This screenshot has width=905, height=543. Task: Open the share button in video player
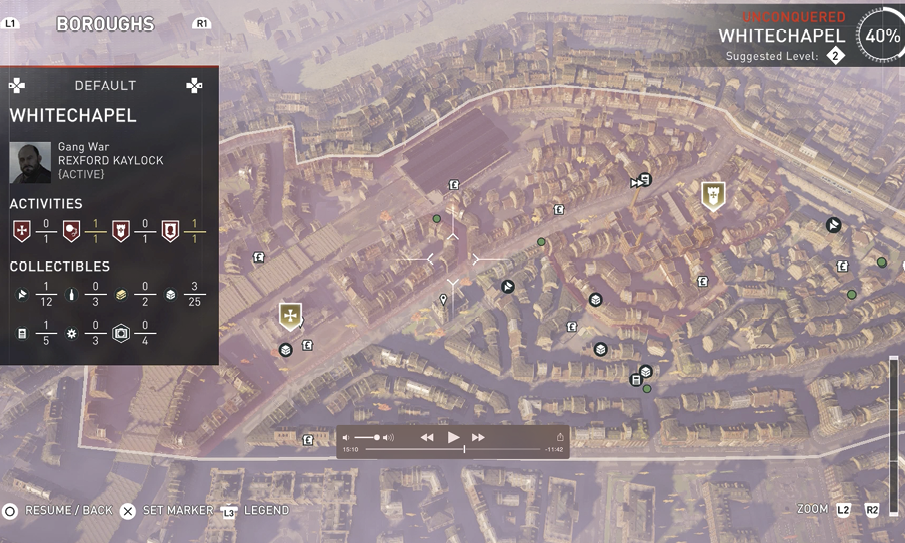559,437
